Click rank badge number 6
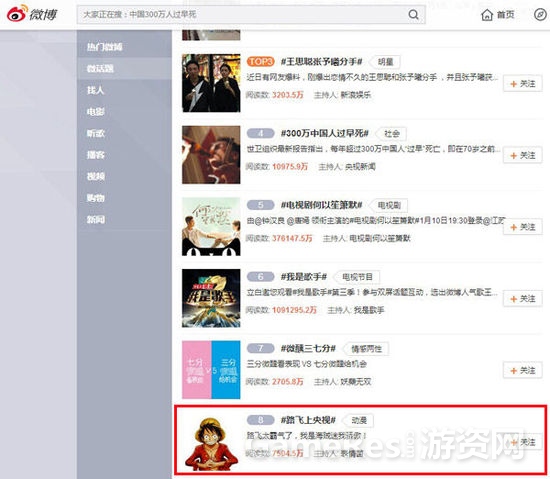The image size is (550, 479). [261, 277]
